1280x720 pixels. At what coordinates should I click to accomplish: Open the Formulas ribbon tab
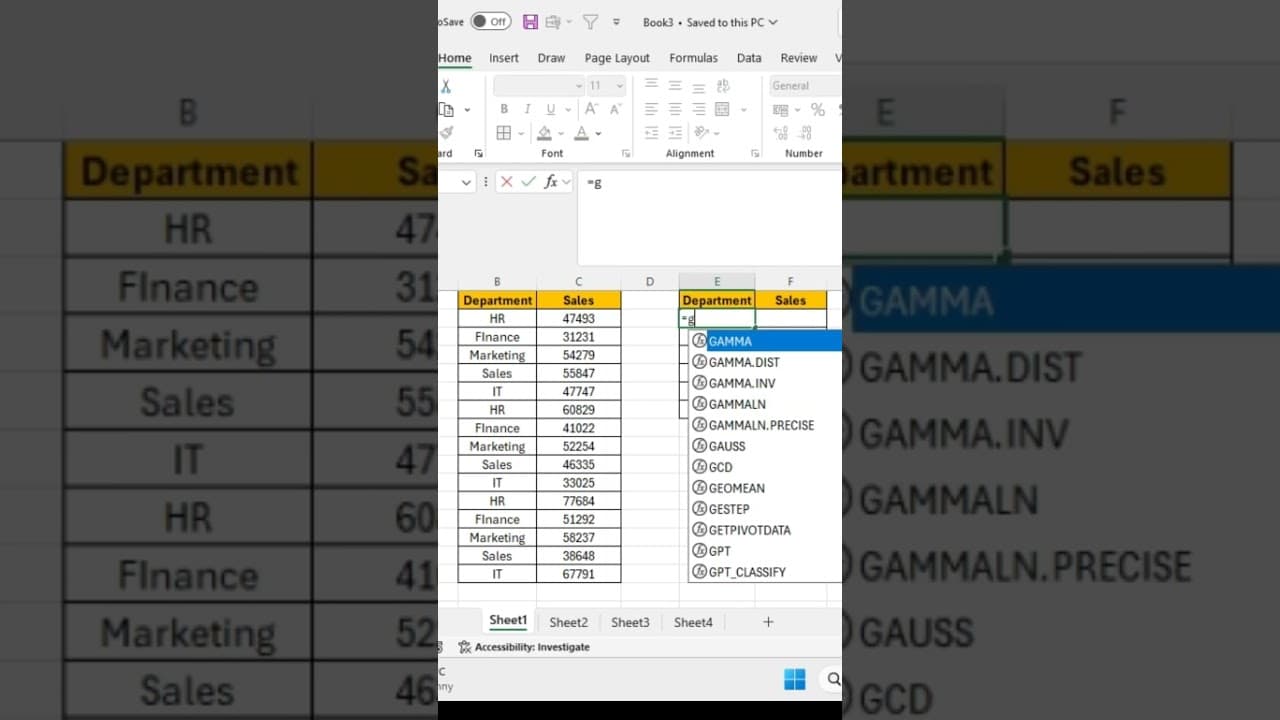pyautogui.click(x=693, y=58)
